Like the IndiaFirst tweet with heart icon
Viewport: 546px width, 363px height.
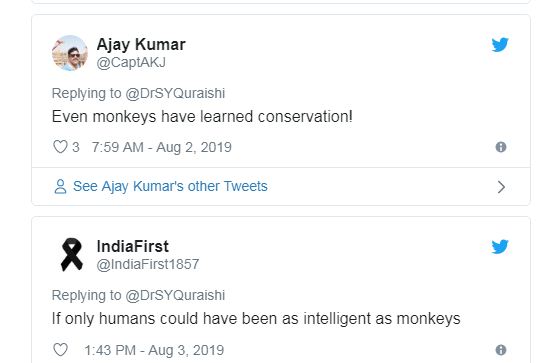[x=60, y=349]
